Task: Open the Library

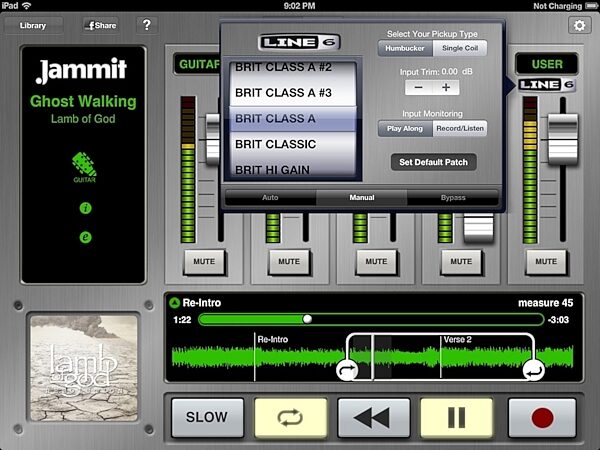Action: (33, 26)
